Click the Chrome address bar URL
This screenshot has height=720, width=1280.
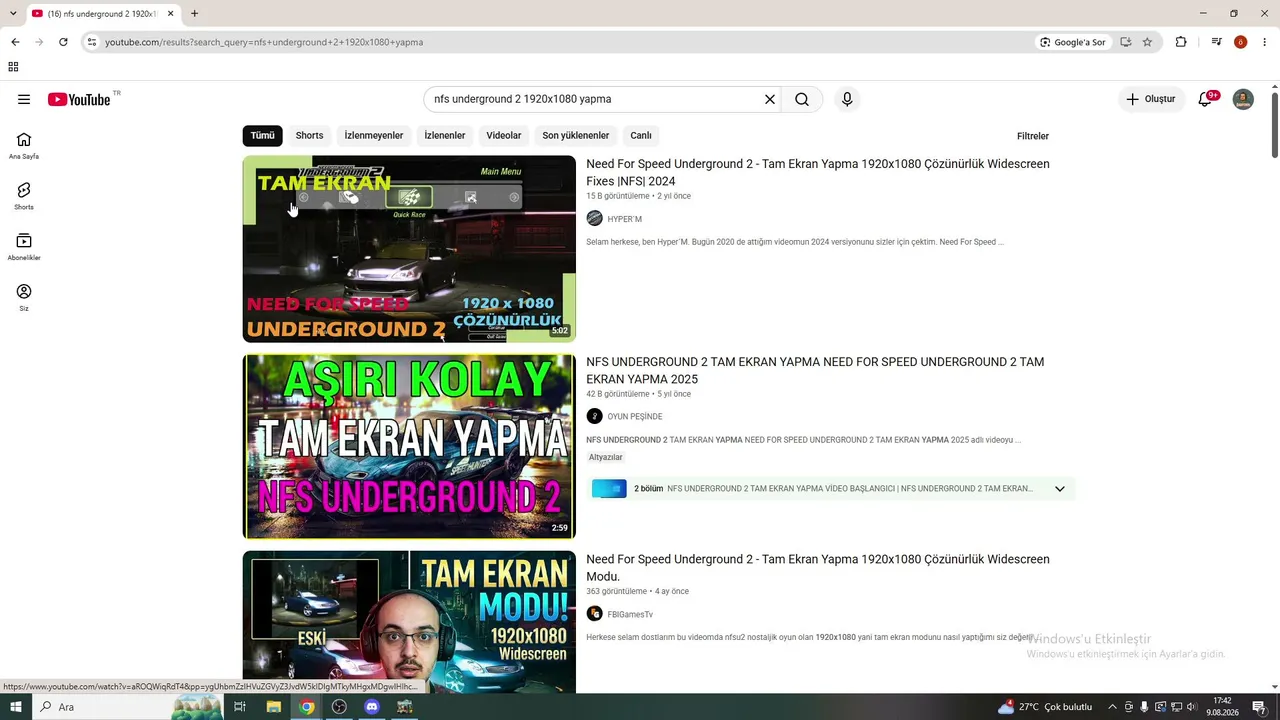click(264, 42)
